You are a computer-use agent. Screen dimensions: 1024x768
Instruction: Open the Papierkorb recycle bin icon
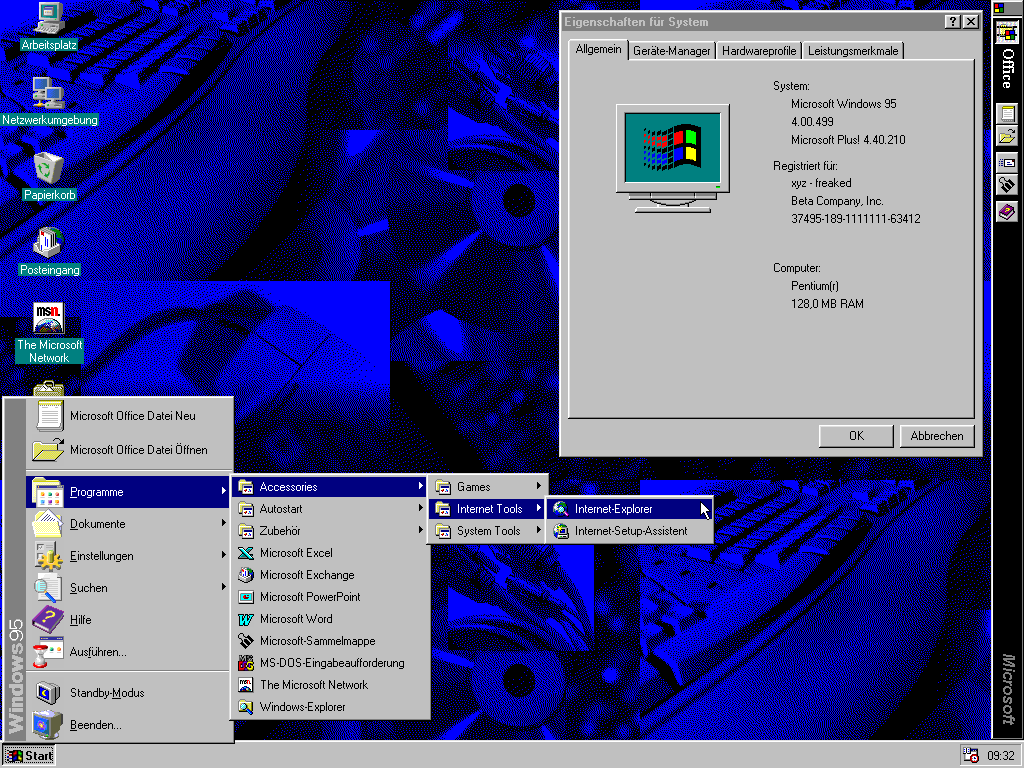(x=48, y=168)
